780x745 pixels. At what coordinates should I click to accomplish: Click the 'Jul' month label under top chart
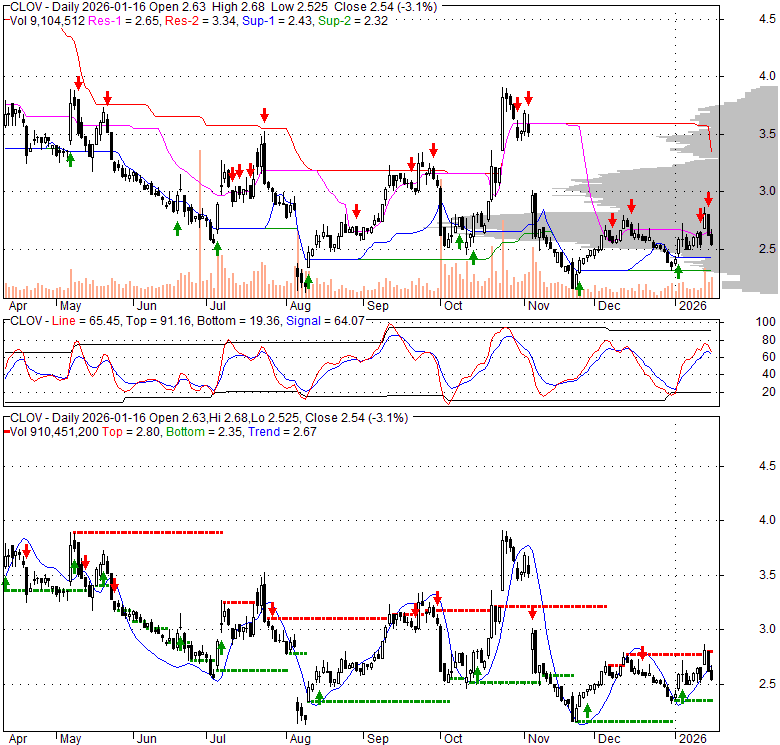coord(217,306)
